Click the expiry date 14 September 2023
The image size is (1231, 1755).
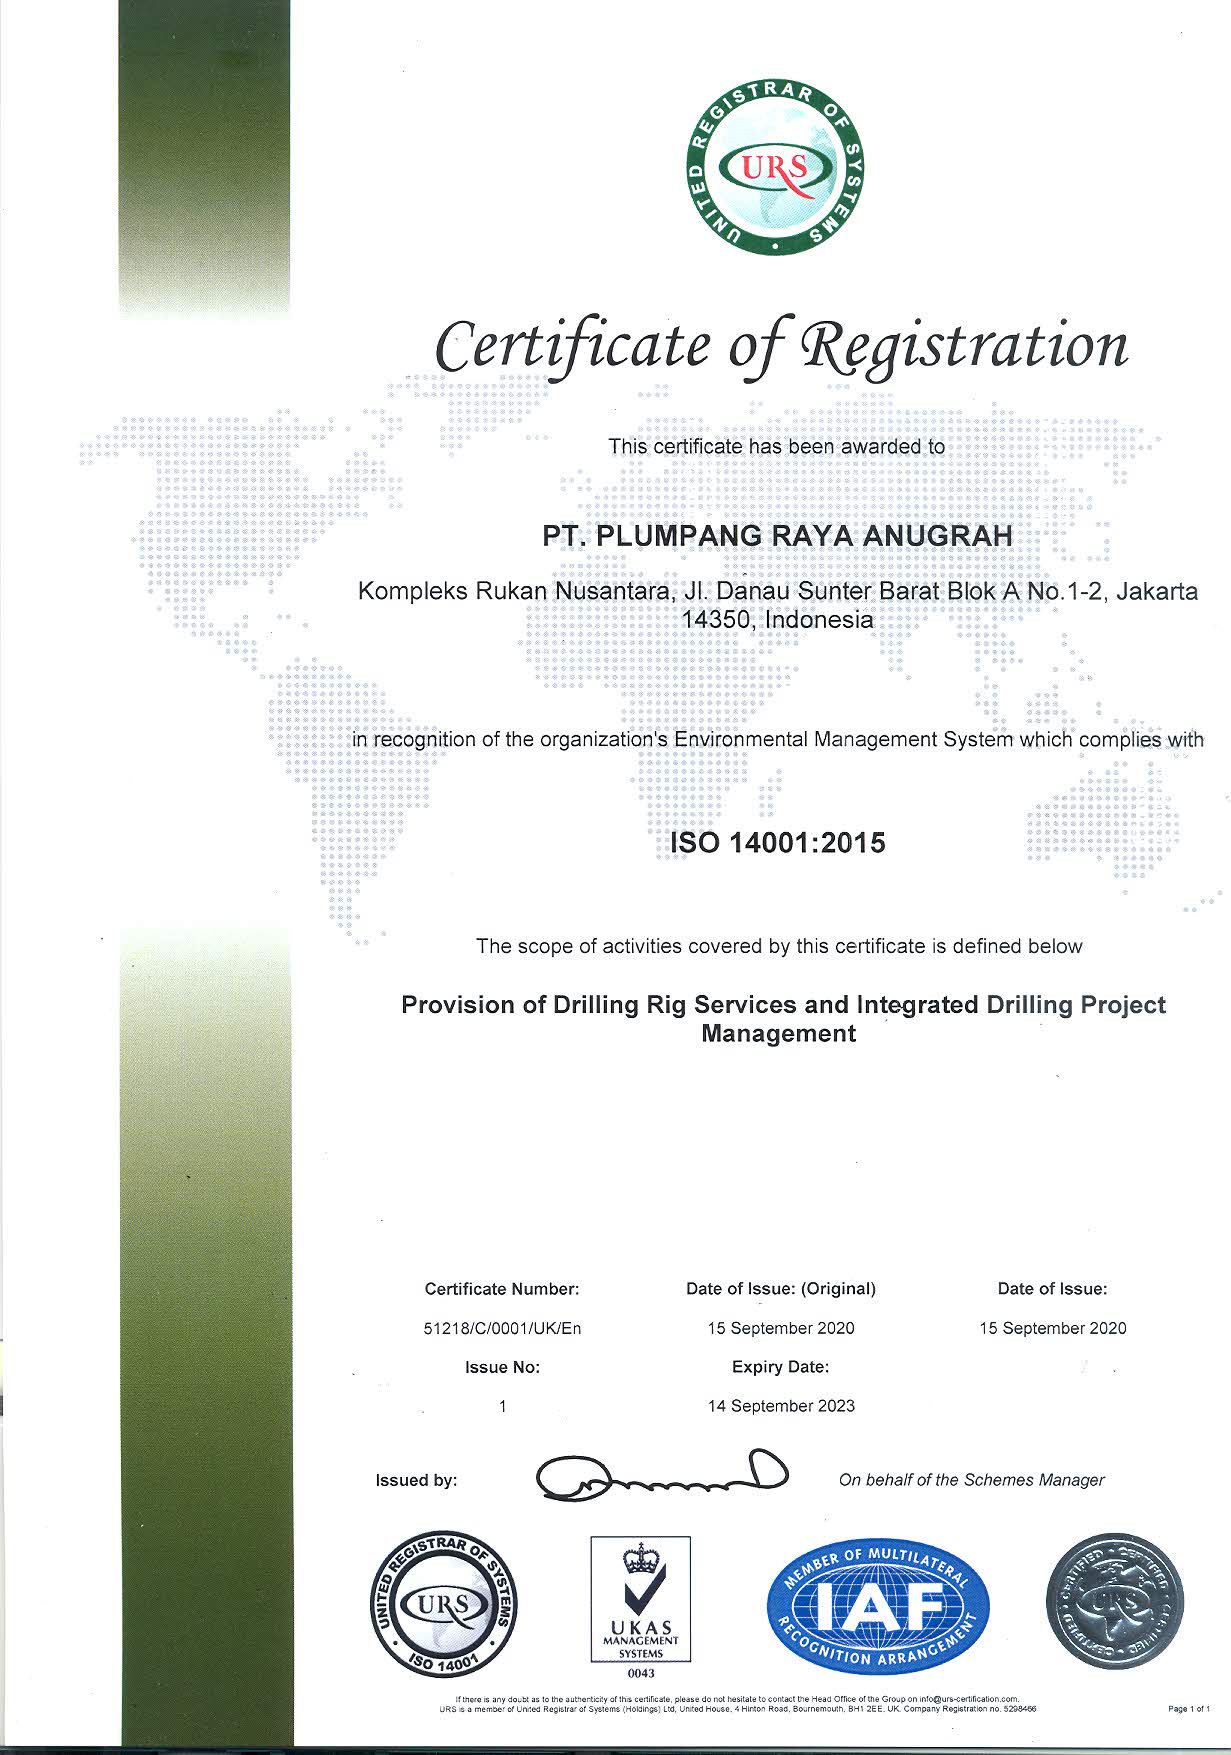click(781, 1406)
